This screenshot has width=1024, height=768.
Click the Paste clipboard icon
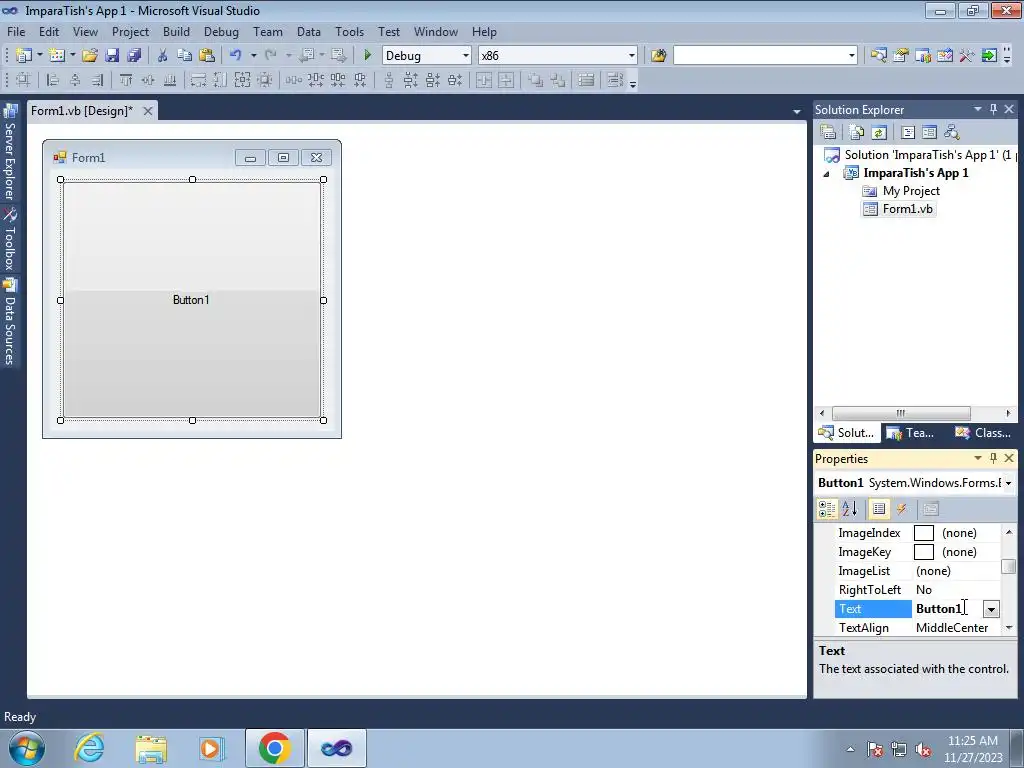click(207, 56)
